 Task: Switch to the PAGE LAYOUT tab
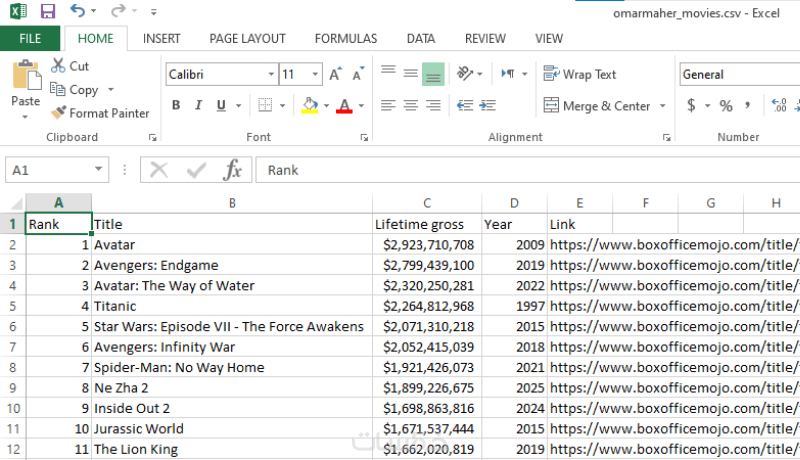tap(247, 39)
